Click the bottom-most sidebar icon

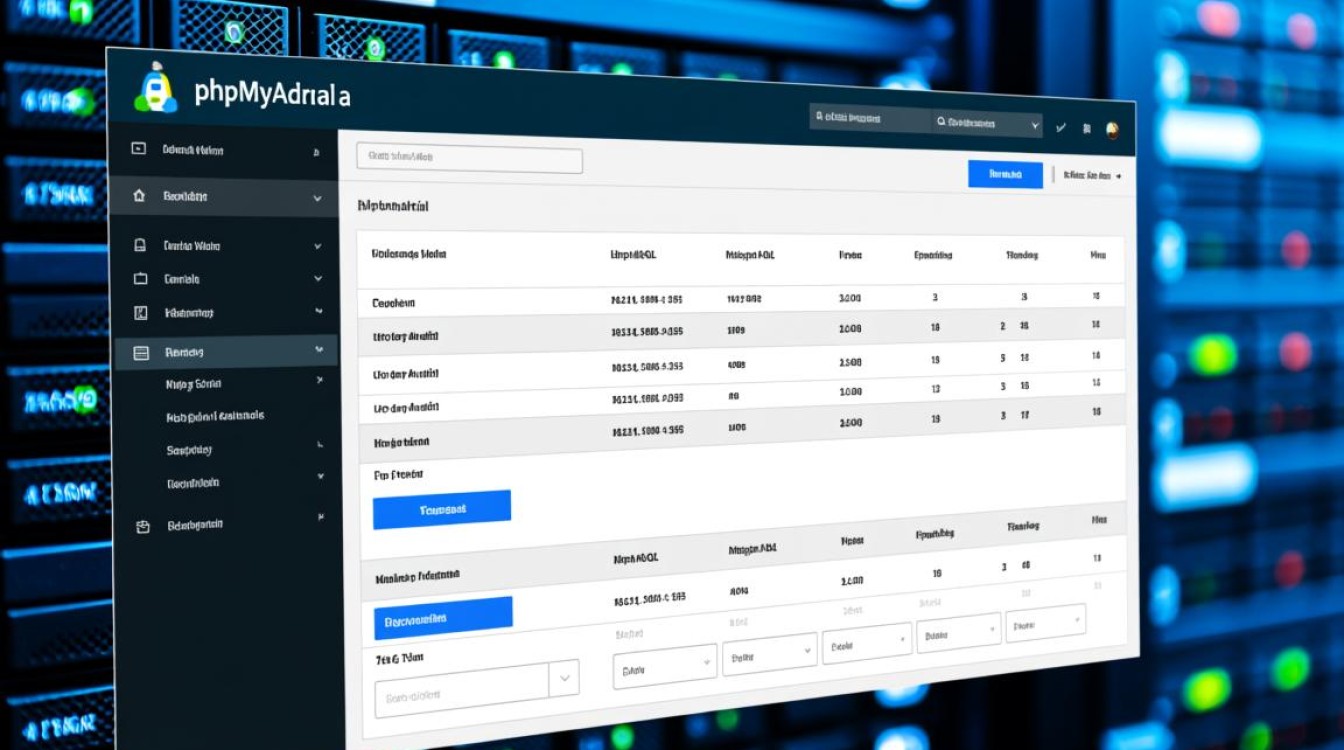click(141, 526)
